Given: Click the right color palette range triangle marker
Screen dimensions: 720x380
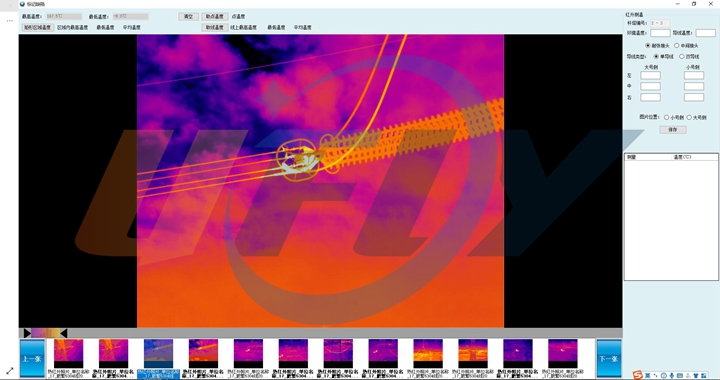Looking at the screenshot, I should [x=63, y=333].
